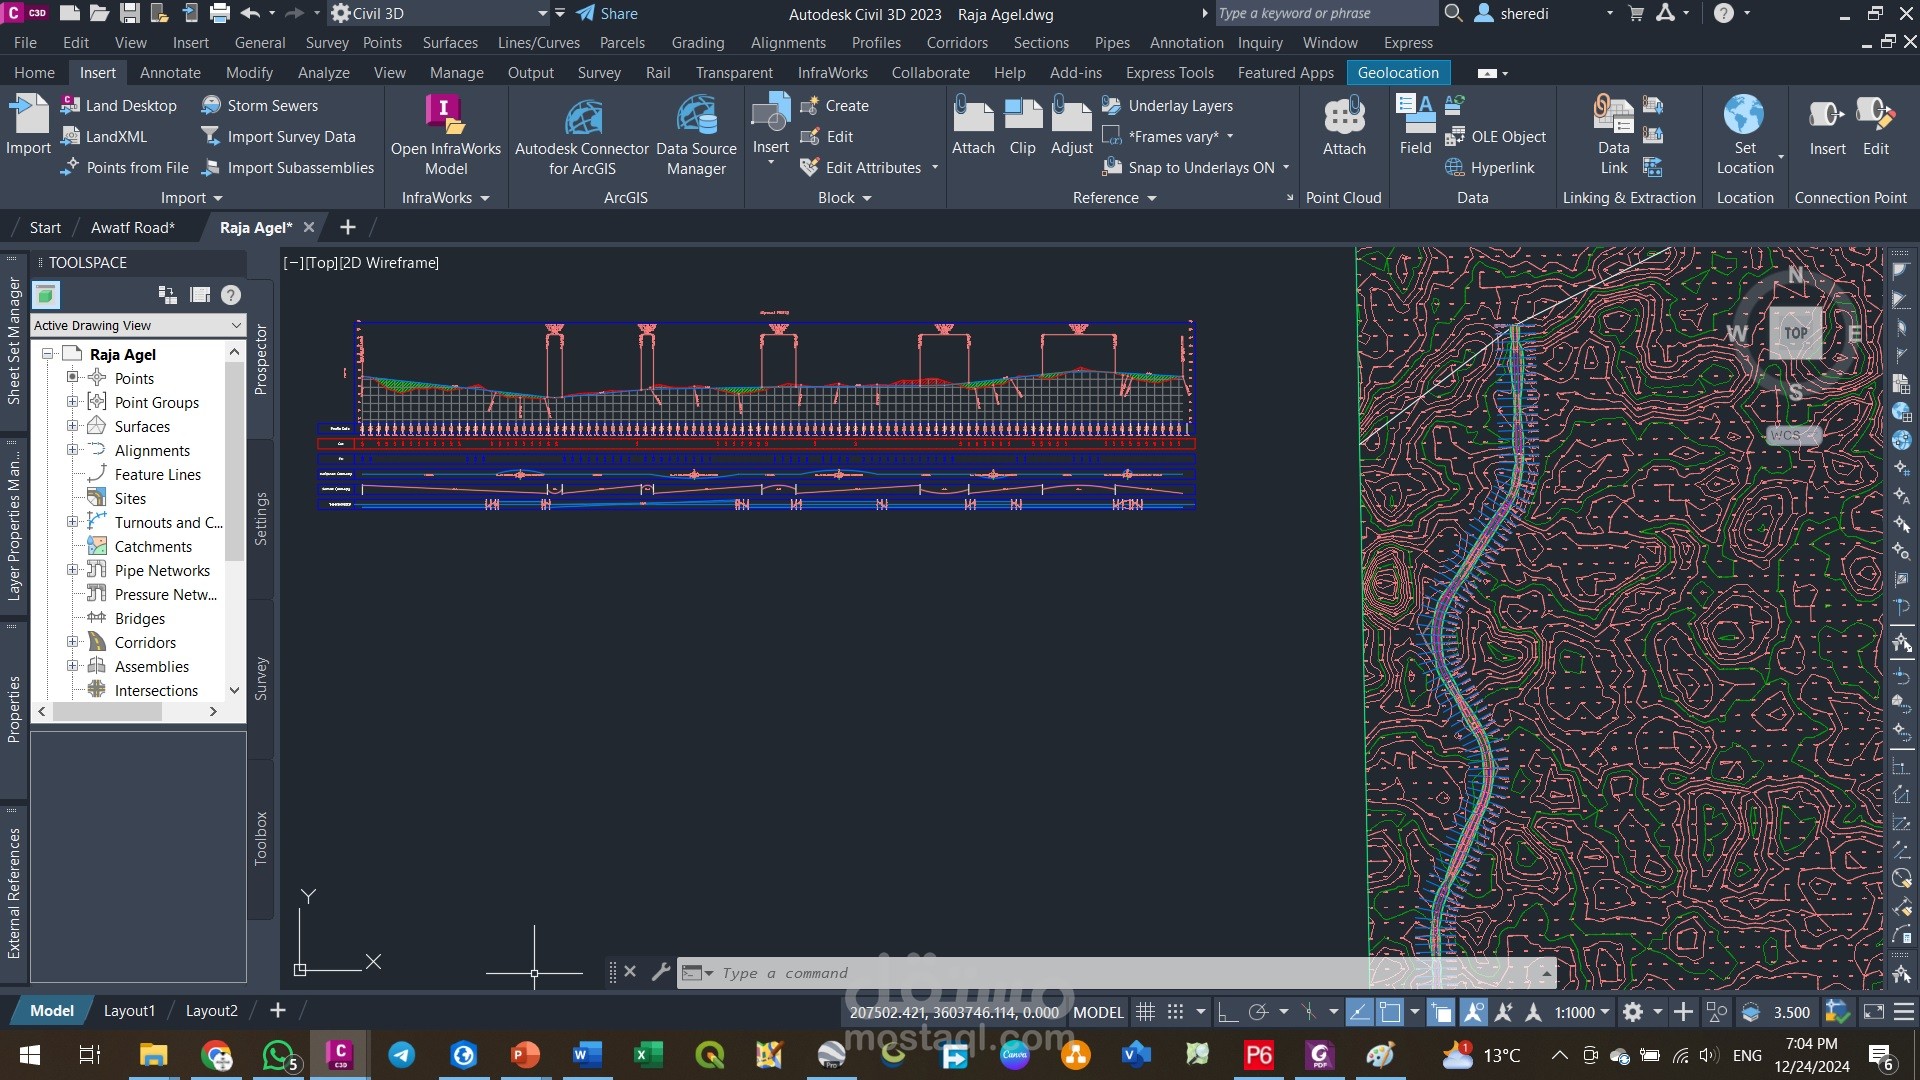Toggle MODEL space button in status bar

pos(1098,1012)
